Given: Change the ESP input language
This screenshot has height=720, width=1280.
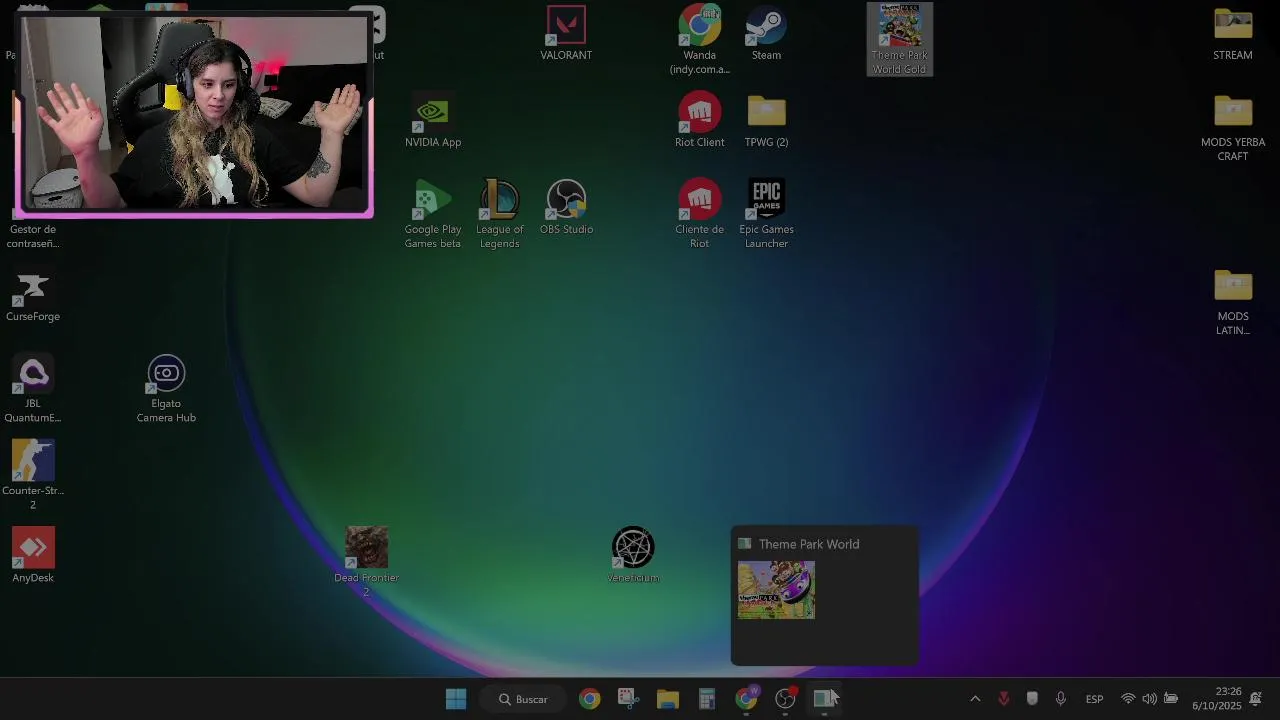Looking at the screenshot, I should pos(1095,699).
